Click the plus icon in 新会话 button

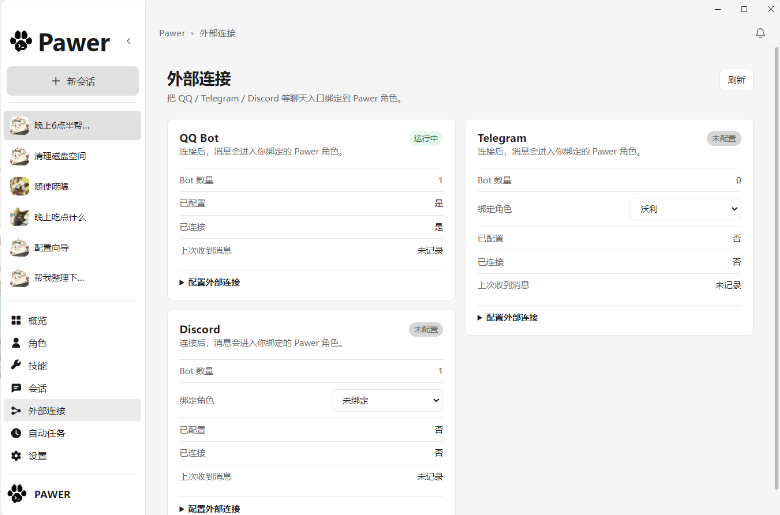pos(56,81)
